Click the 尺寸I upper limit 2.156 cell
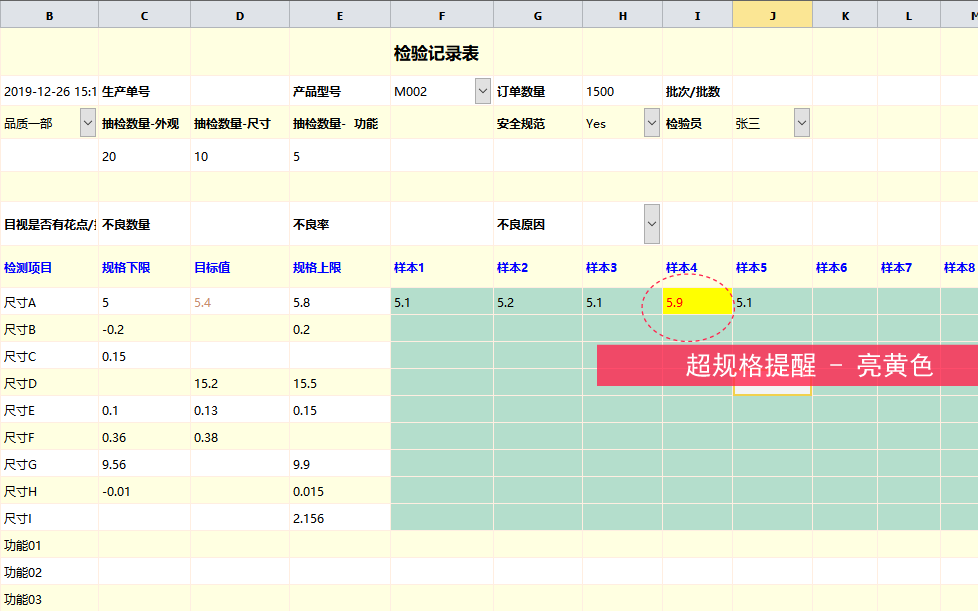This screenshot has height=611, width=978. (339, 518)
